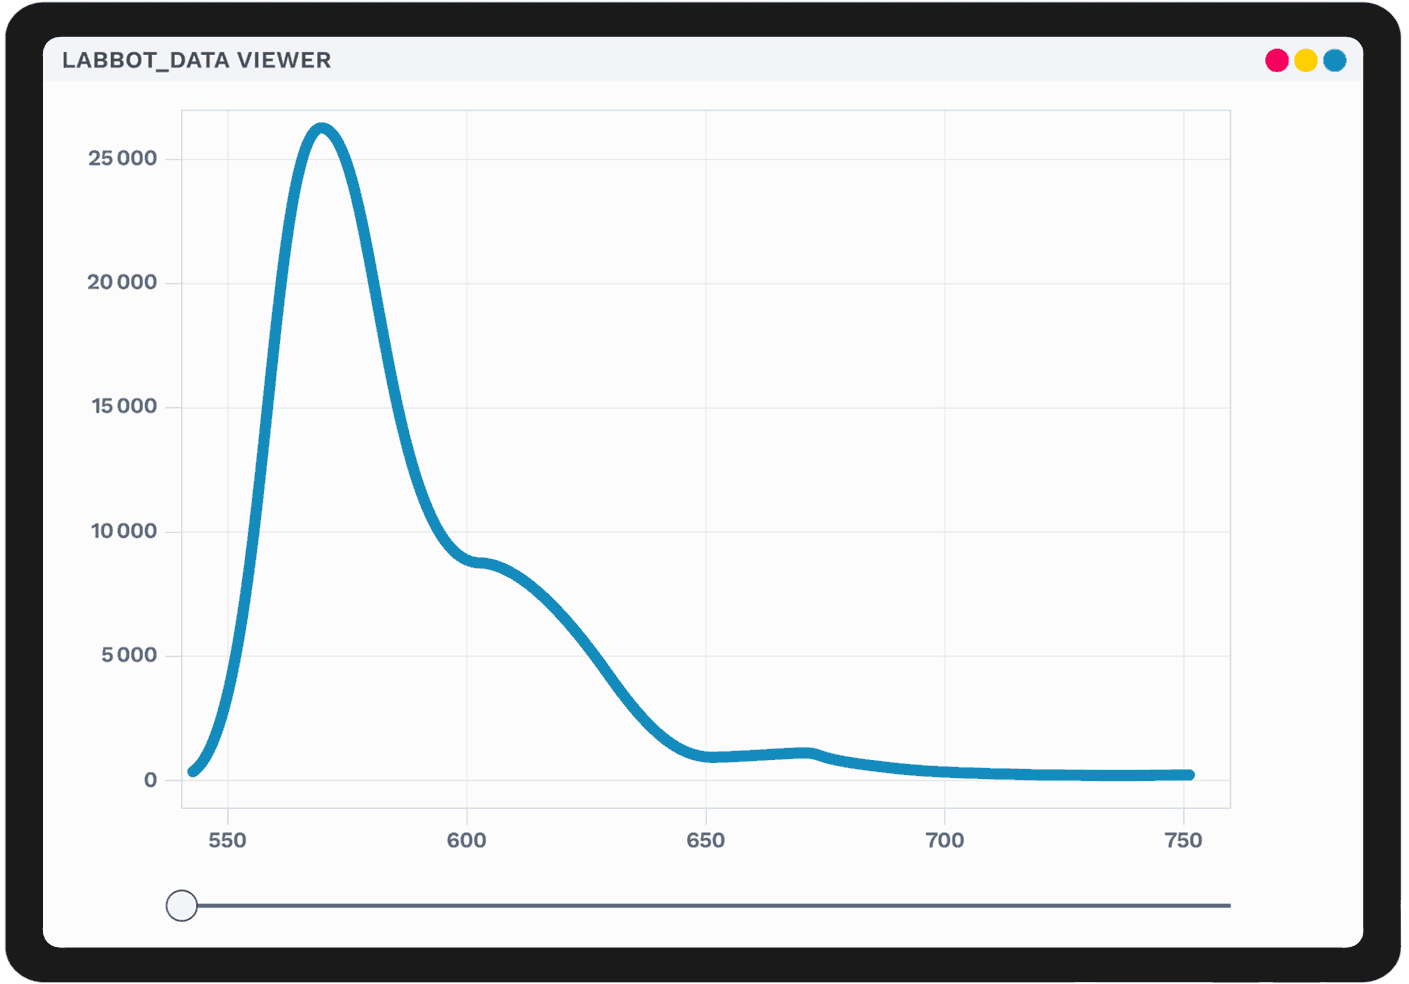The width and height of the screenshot is (1409, 984).
Task: Click the yellow window control dot
Action: pos(1305,60)
